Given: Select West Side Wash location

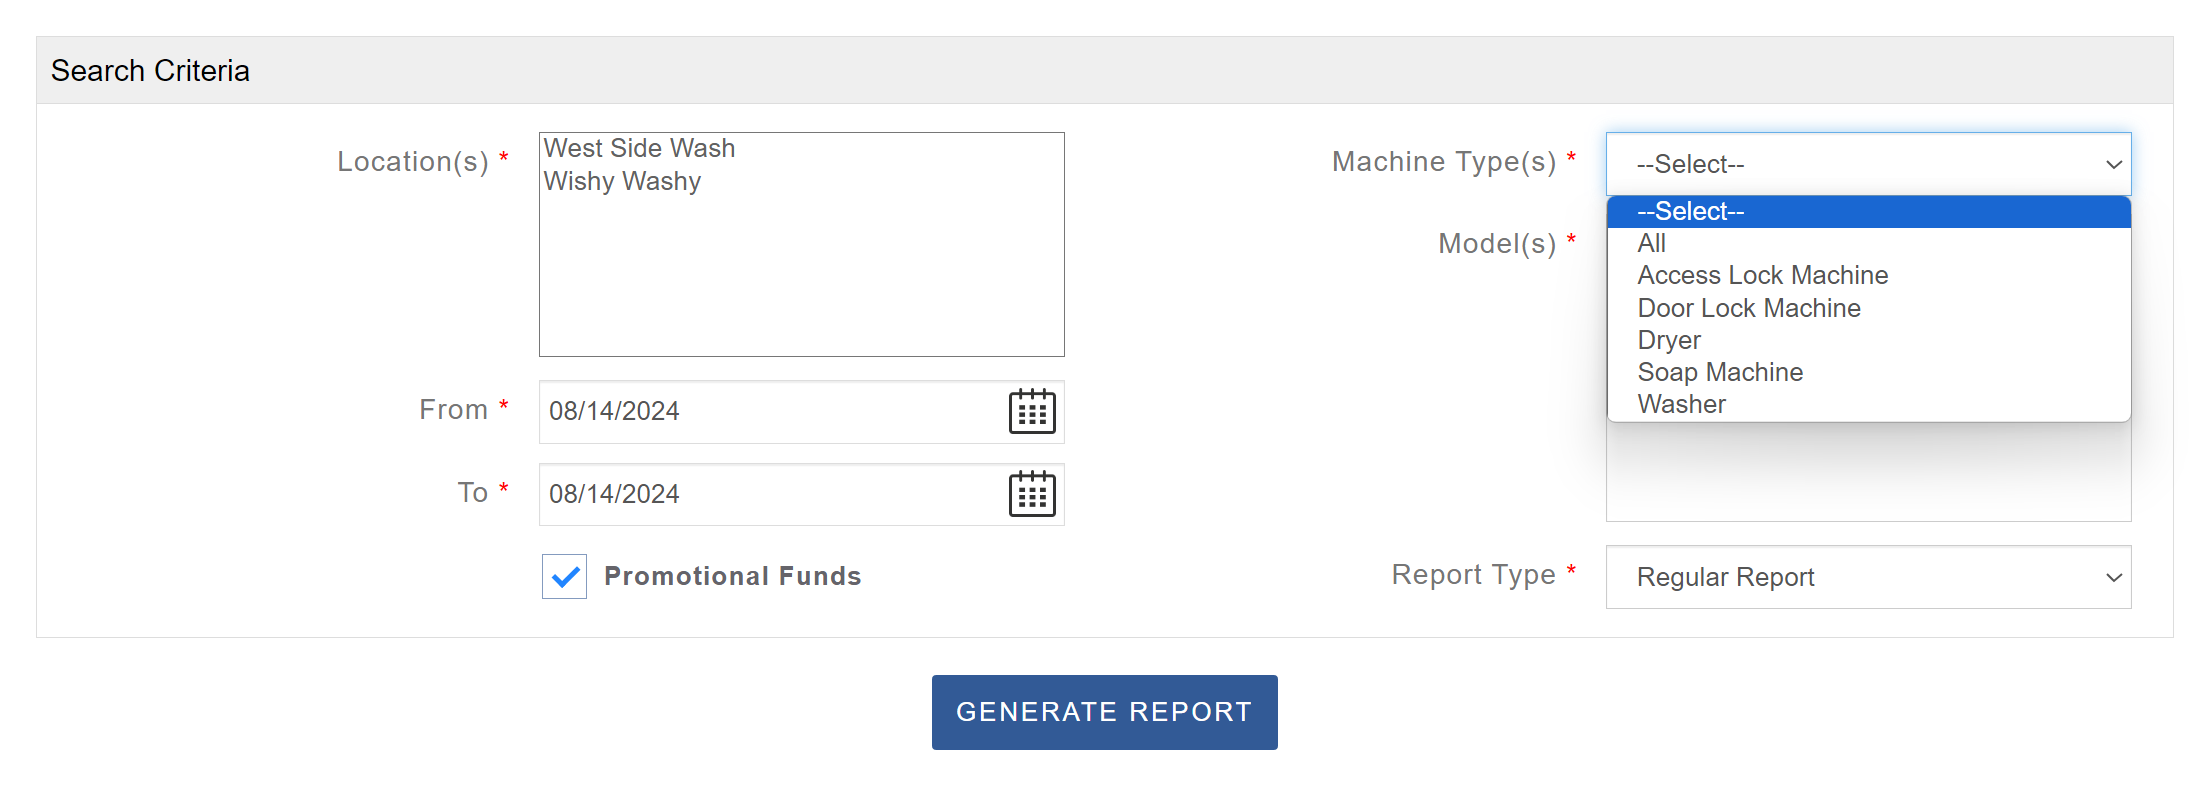Looking at the screenshot, I should [640, 149].
